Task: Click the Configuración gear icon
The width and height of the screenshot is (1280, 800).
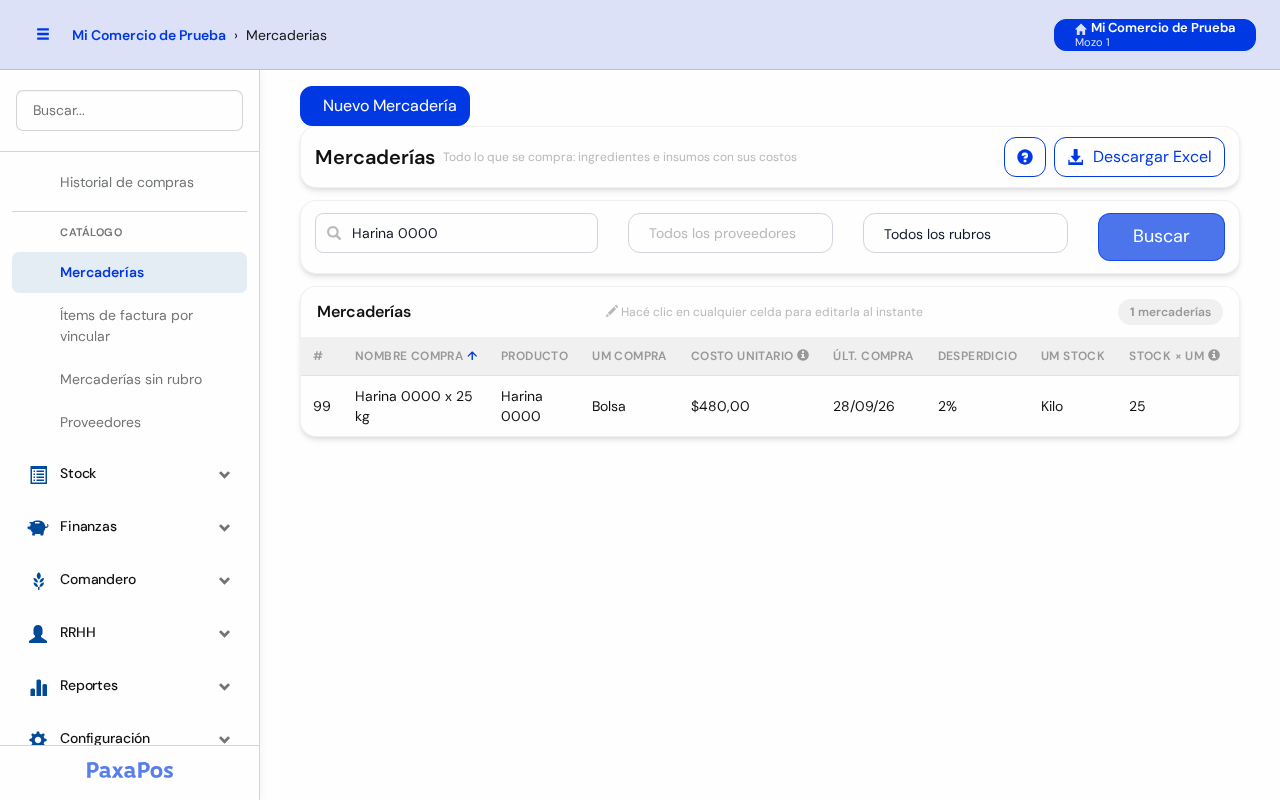Action: [38, 739]
